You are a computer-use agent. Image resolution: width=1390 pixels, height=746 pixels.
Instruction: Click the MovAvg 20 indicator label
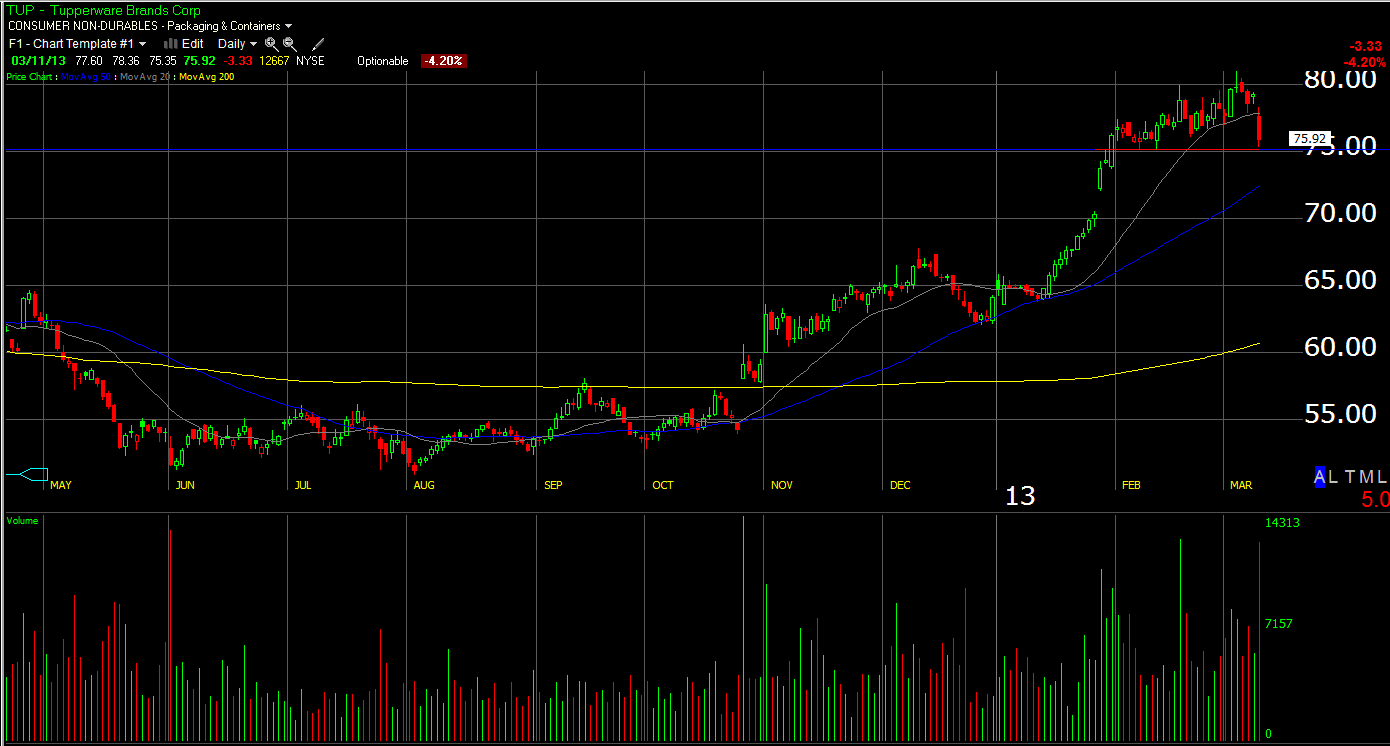click(145, 77)
